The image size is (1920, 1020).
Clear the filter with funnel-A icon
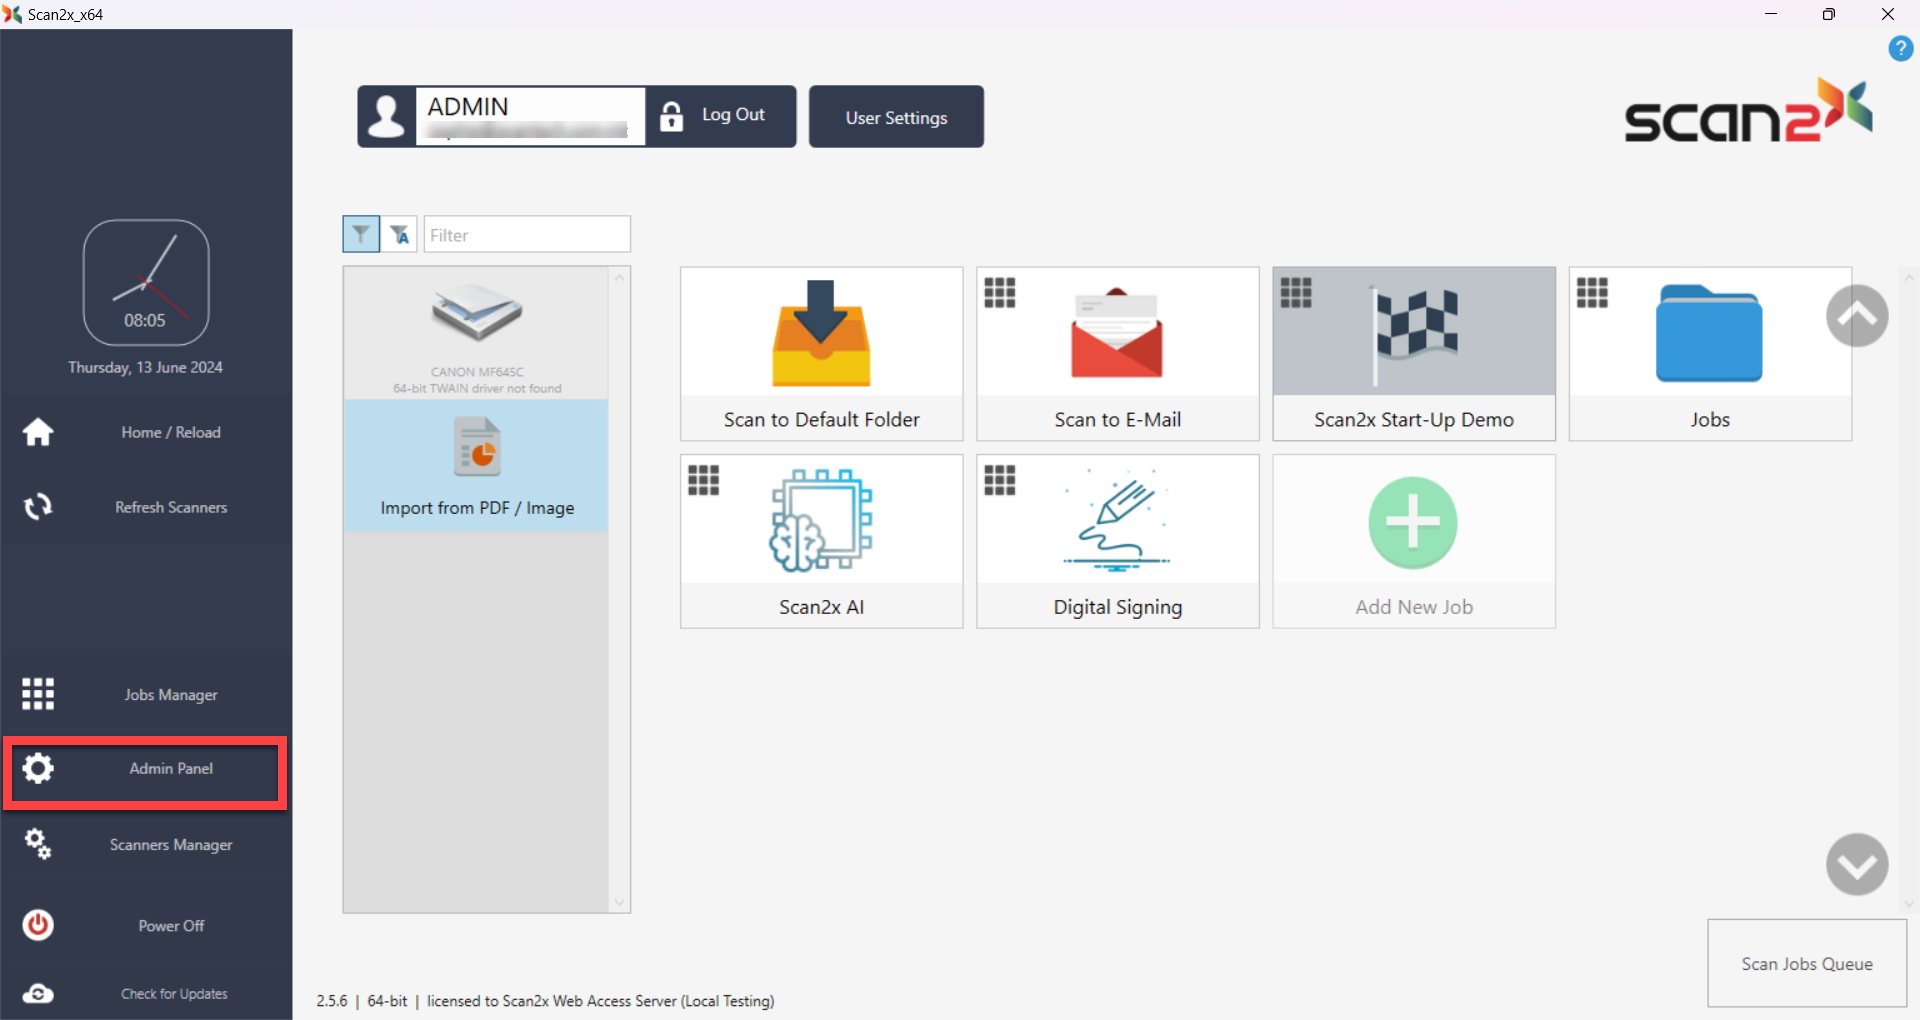tap(400, 235)
